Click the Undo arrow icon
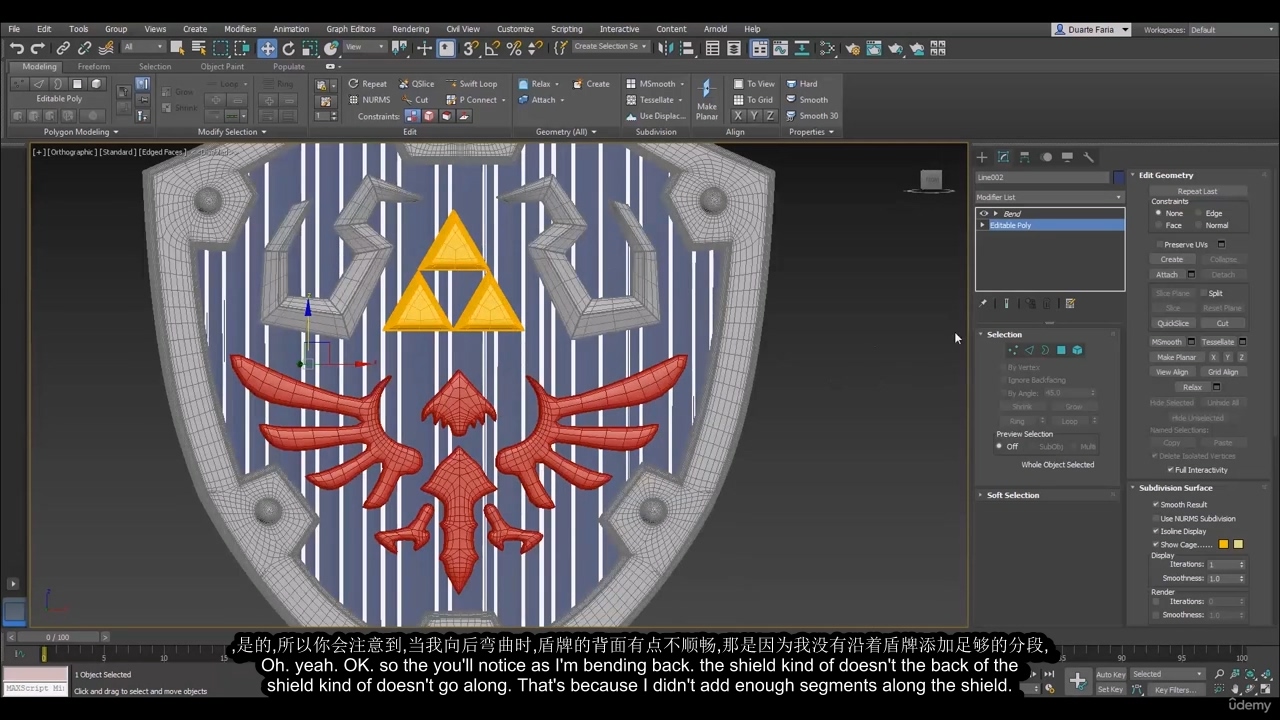The height and width of the screenshot is (720, 1280). click(x=17, y=48)
